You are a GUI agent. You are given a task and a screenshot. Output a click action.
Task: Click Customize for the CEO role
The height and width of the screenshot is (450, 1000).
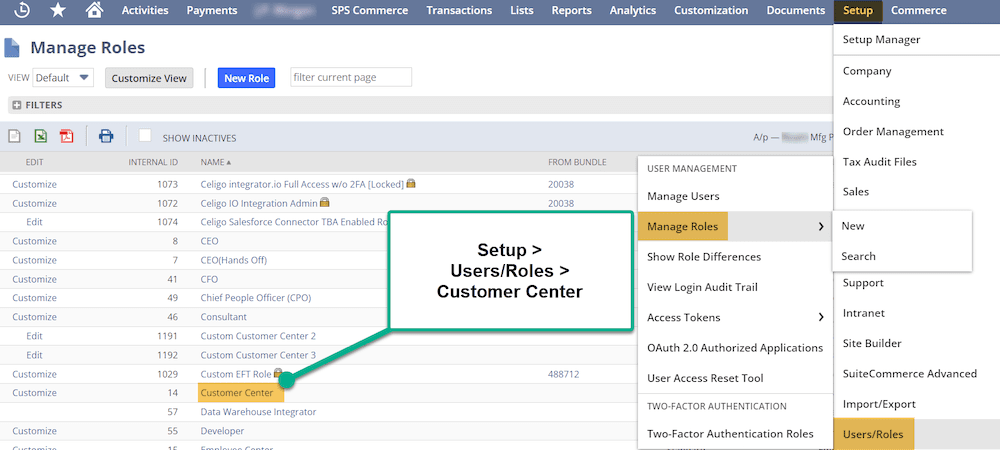pos(34,241)
